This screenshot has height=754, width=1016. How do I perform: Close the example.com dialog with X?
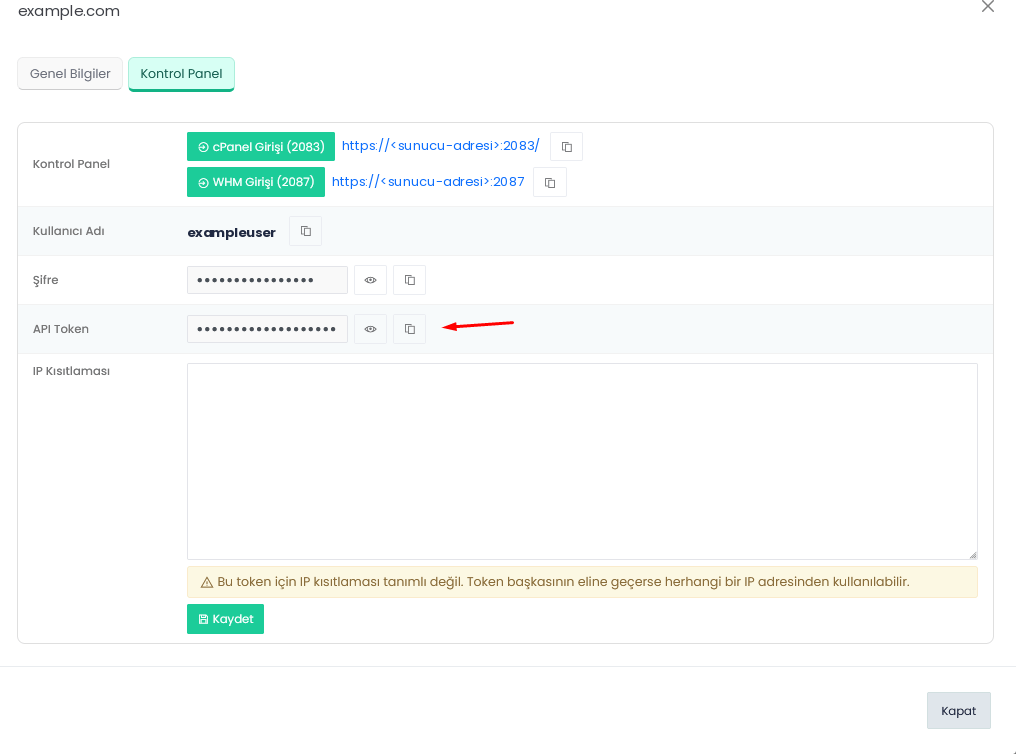pyautogui.click(x=987, y=6)
